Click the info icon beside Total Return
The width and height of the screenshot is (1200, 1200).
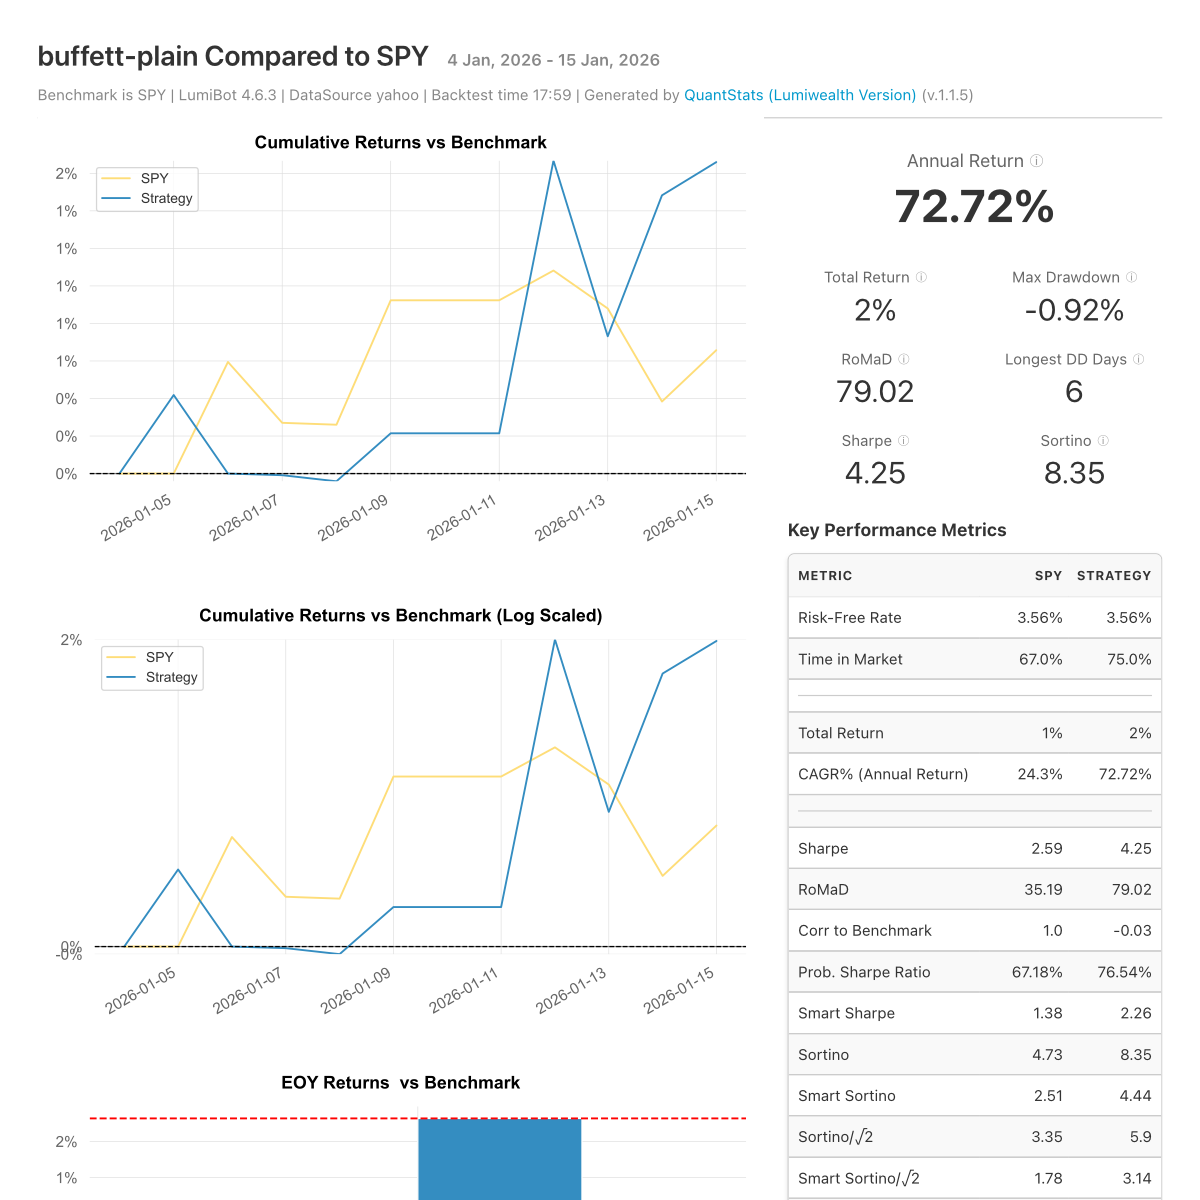point(921,277)
